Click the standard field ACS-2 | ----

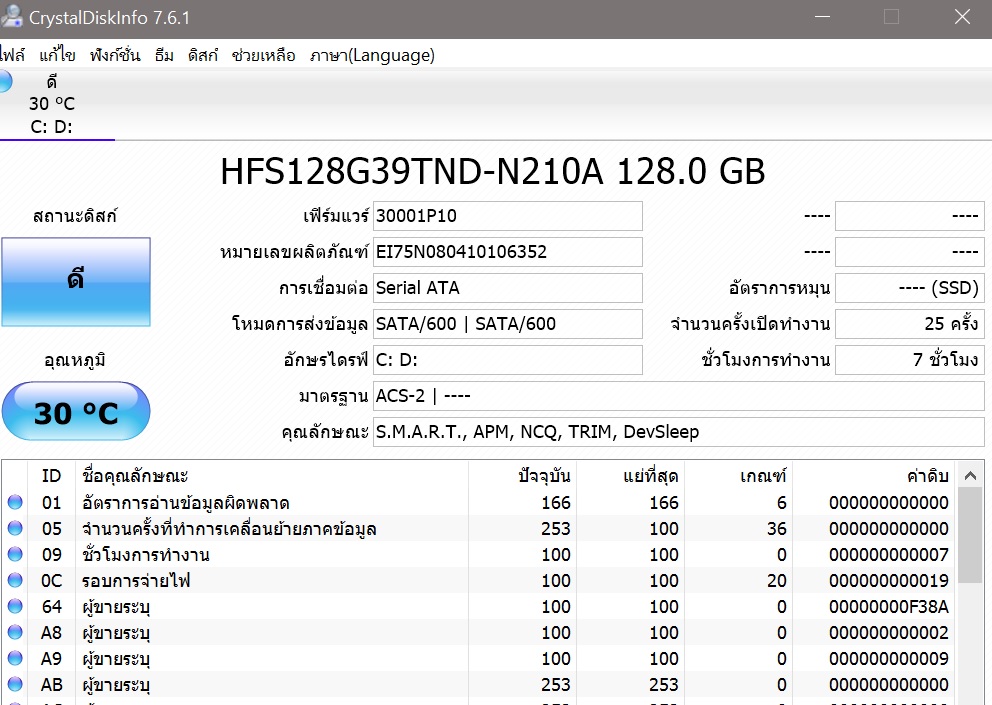(679, 396)
